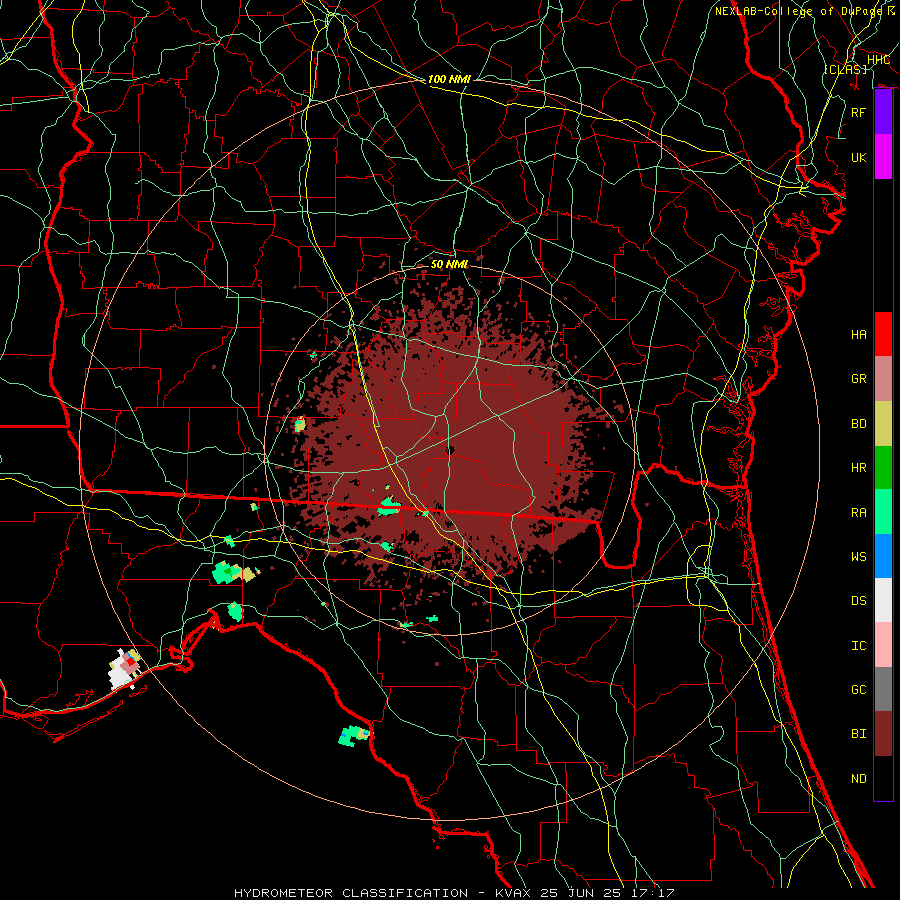The image size is (900, 900).
Task: Click the GR legend label
Action: pyautogui.click(x=859, y=379)
